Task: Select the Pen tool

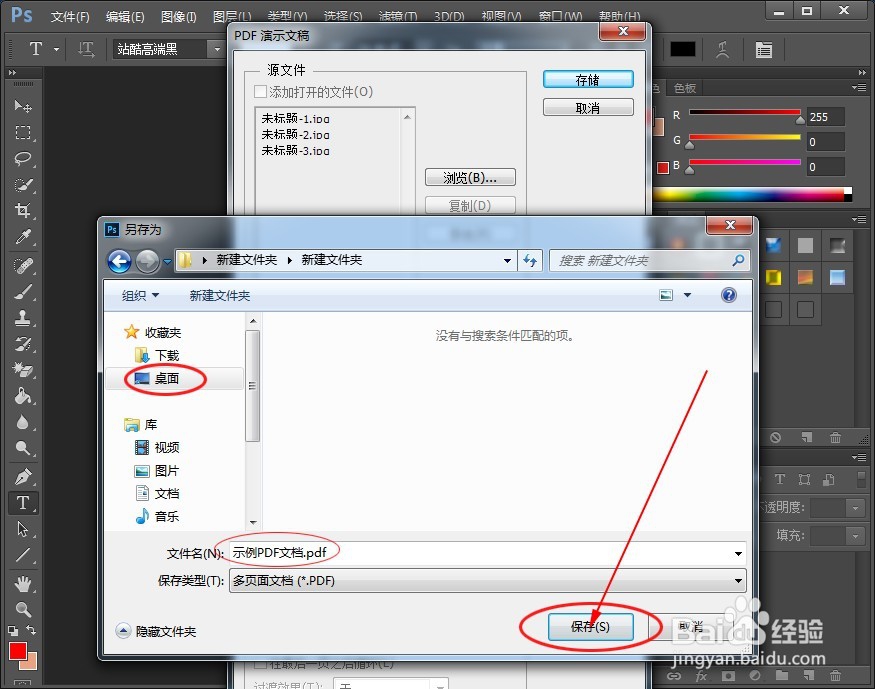Action: tap(23, 477)
